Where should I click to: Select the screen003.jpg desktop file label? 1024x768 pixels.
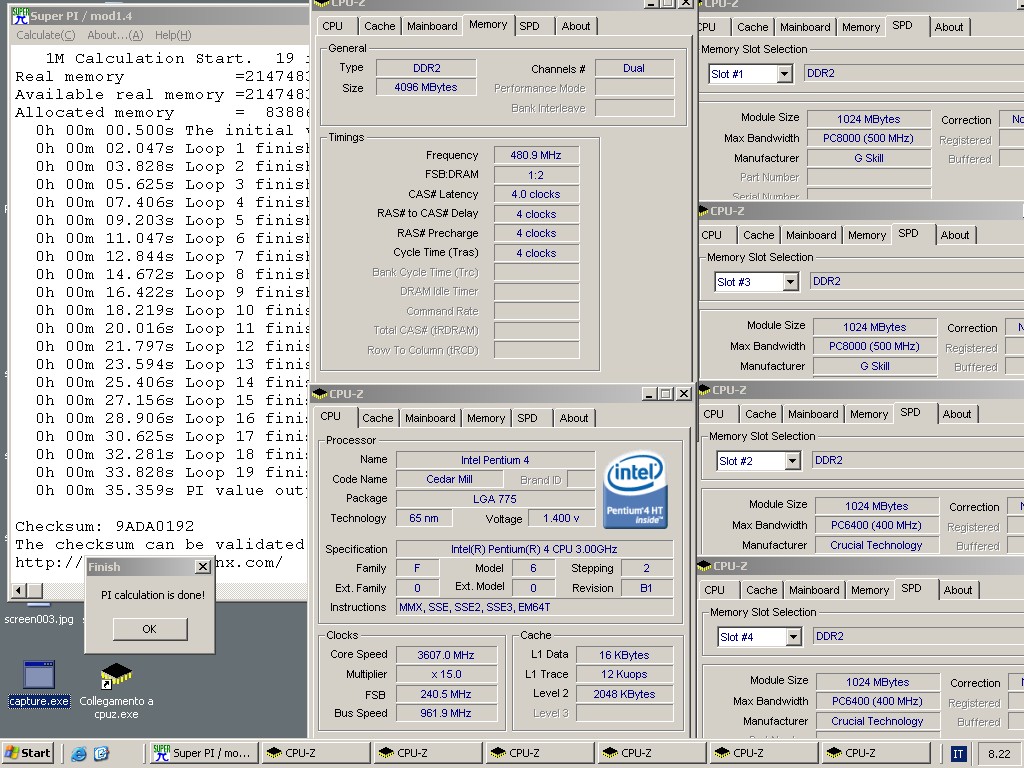39,619
